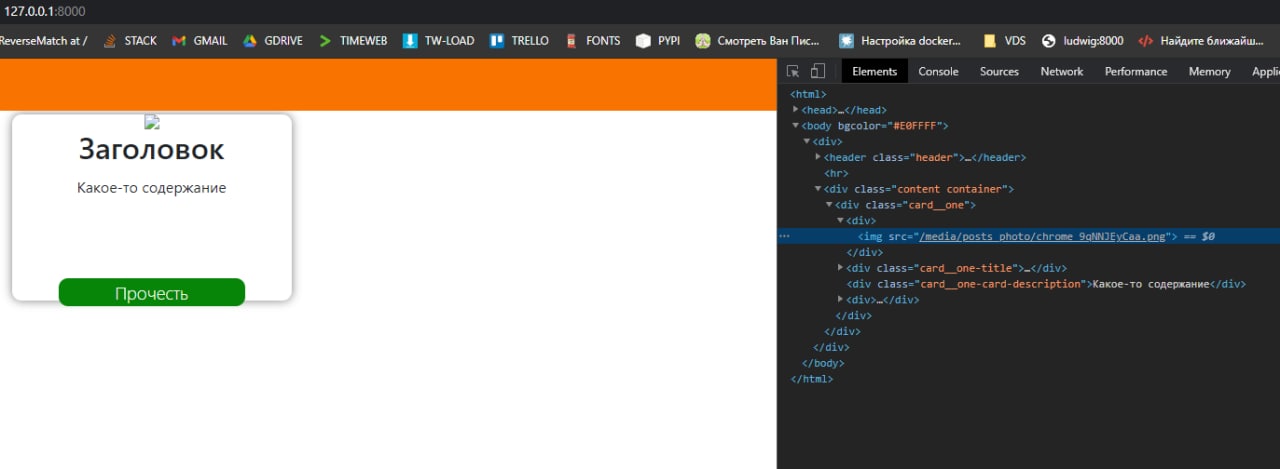
Task: Switch to the Network tab
Action: pyautogui.click(x=1061, y=71)
